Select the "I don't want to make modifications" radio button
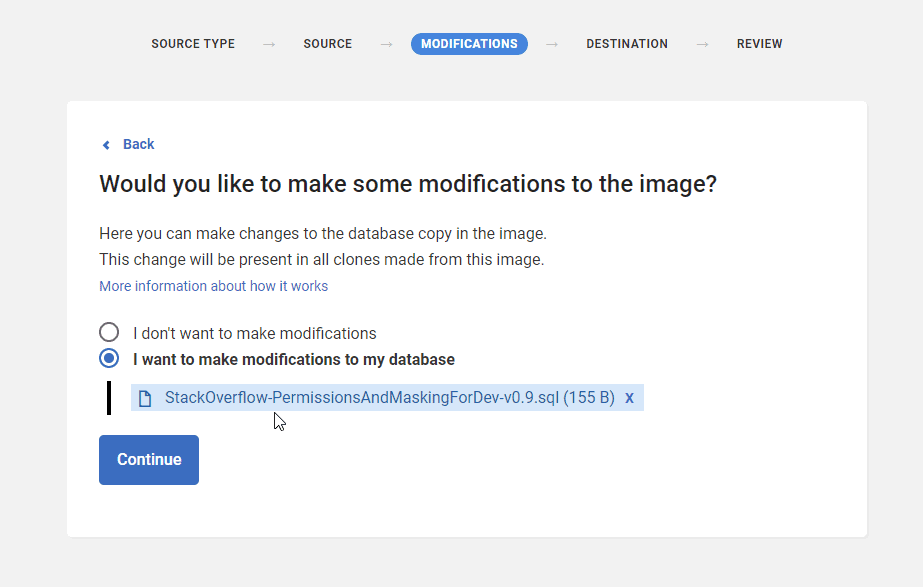 [109, 333]
